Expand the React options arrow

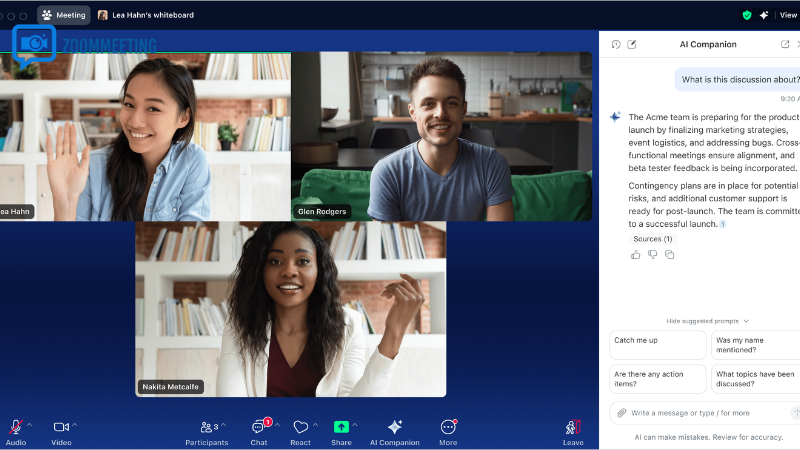[x=315, y=425]
